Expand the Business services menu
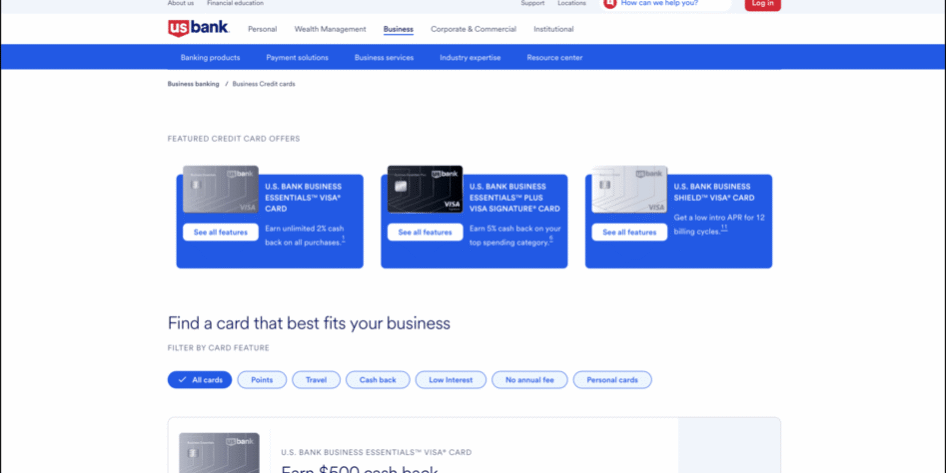 (384, 58)
